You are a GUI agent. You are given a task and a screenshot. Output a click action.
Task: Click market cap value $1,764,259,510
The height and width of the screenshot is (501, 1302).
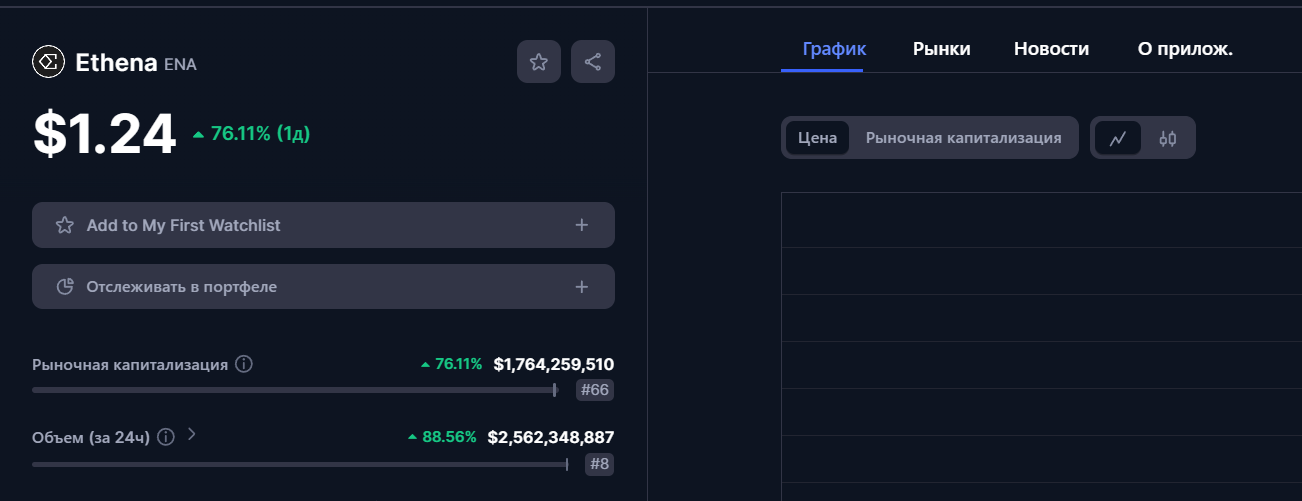point(554,364)
